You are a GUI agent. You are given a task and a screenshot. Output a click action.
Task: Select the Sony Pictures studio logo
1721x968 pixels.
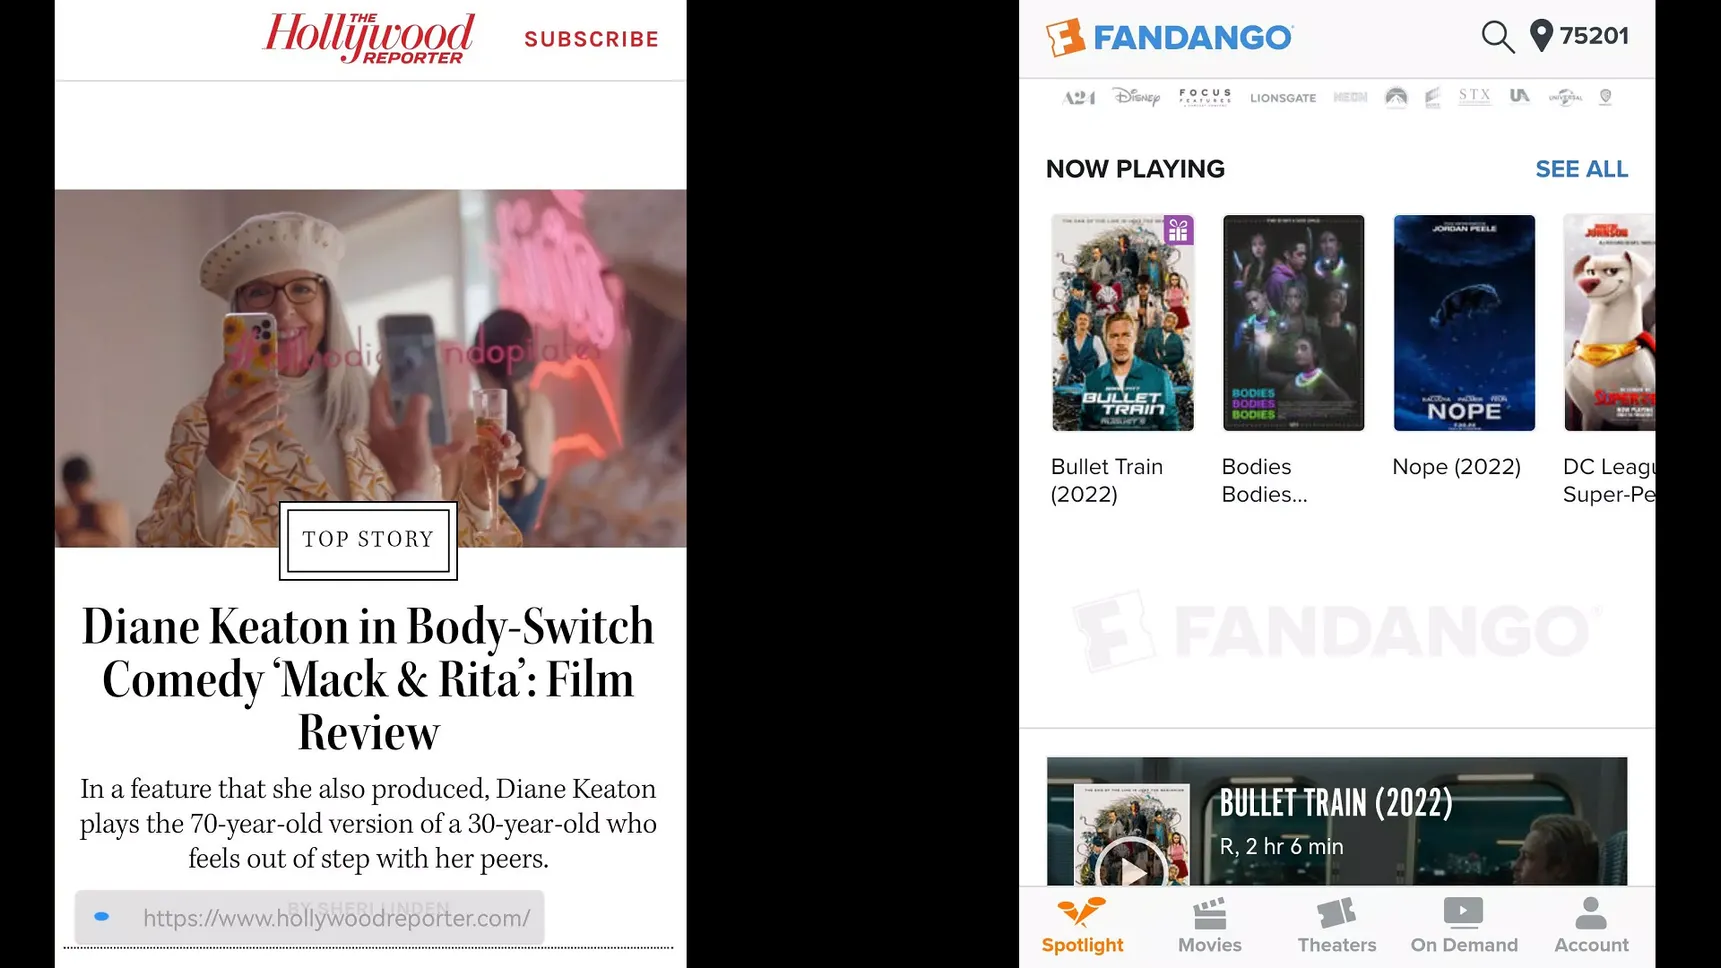(1432, 97)
